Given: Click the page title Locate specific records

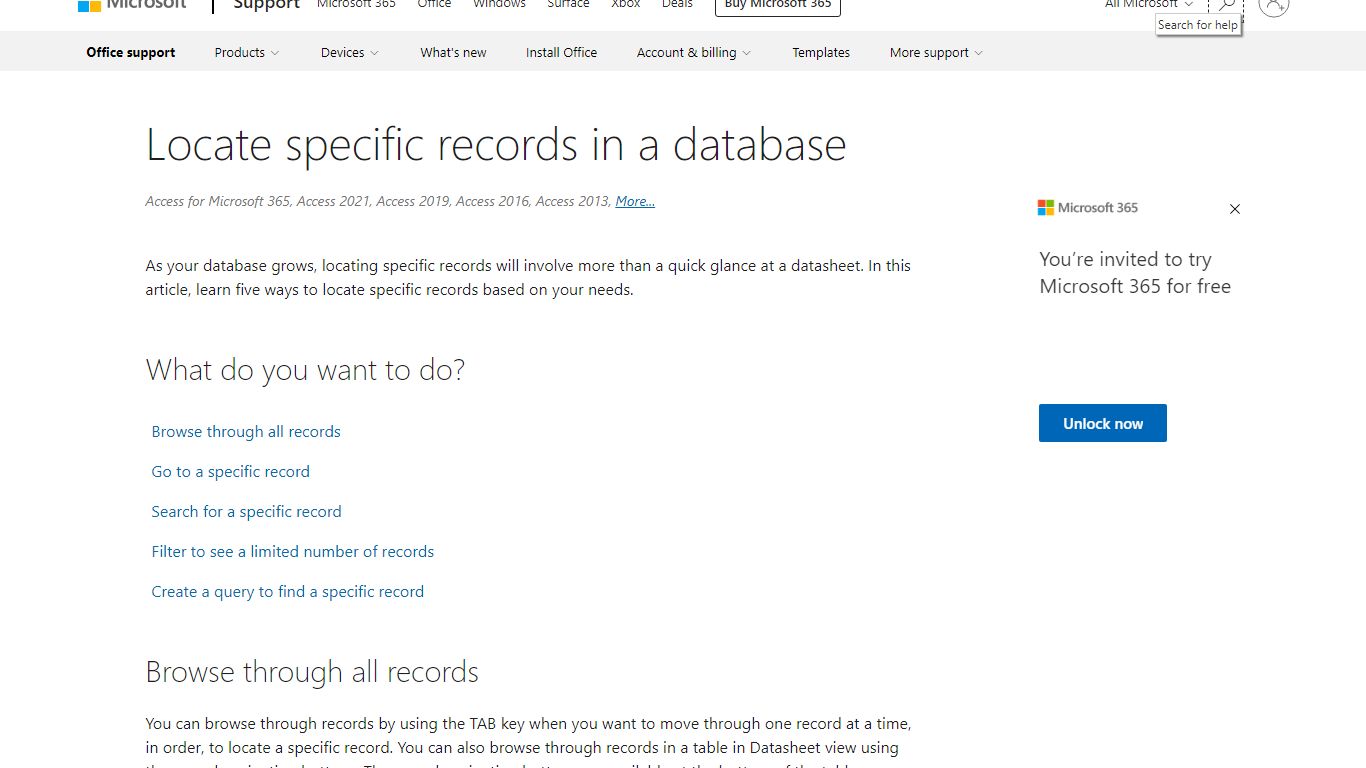Looking at the screenshot, I should [496, 145].
